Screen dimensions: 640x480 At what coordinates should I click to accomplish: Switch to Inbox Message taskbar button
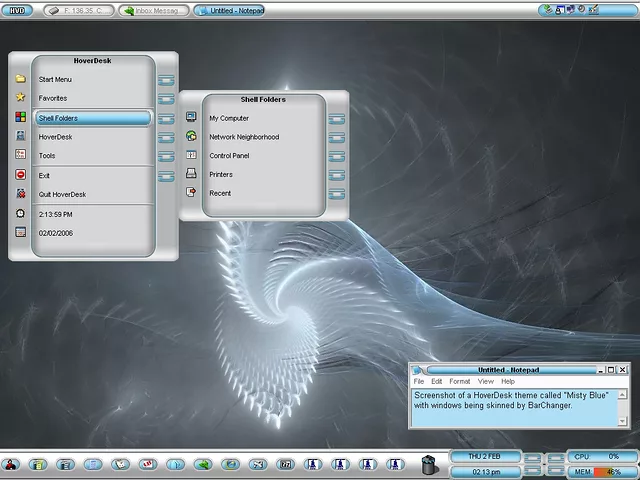tap(153, 10)
